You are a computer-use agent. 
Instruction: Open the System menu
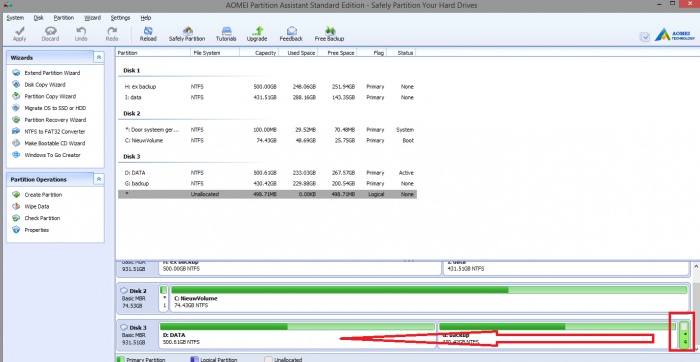click(15, 18)
